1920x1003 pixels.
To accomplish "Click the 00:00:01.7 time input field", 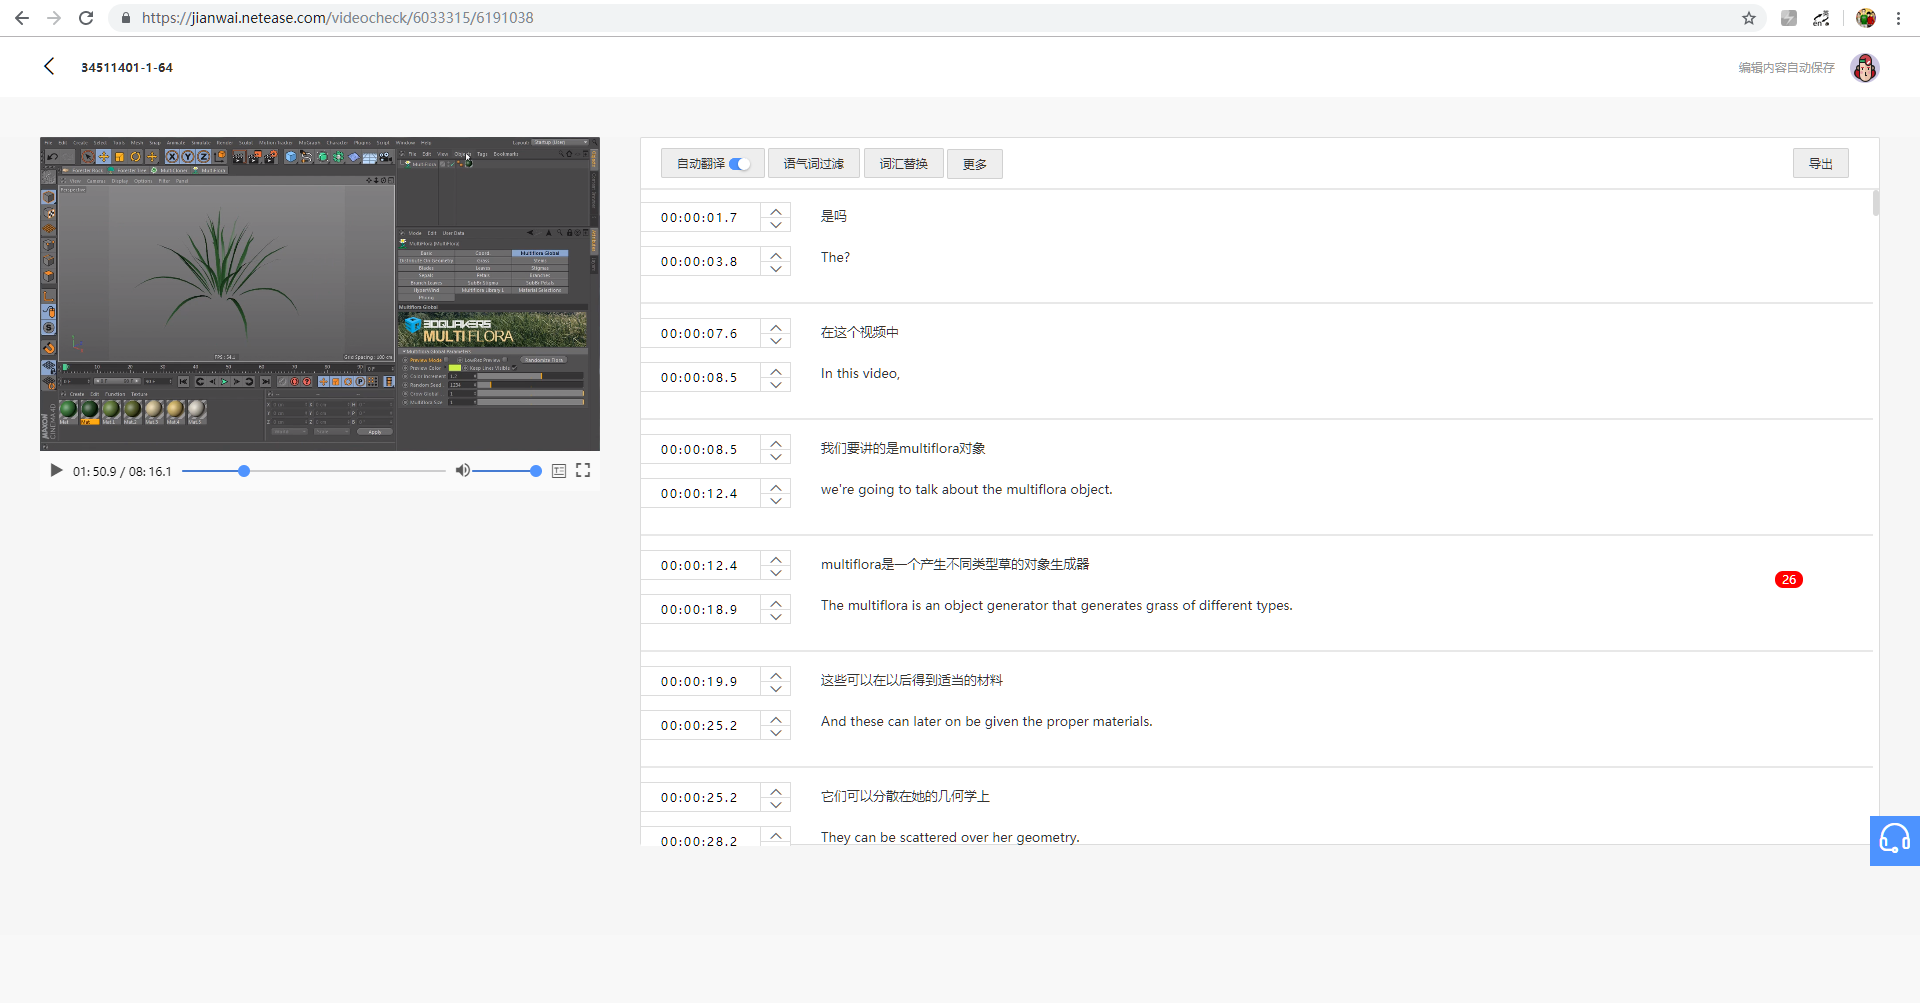I will pyautogui.click(x=700, y=217).
